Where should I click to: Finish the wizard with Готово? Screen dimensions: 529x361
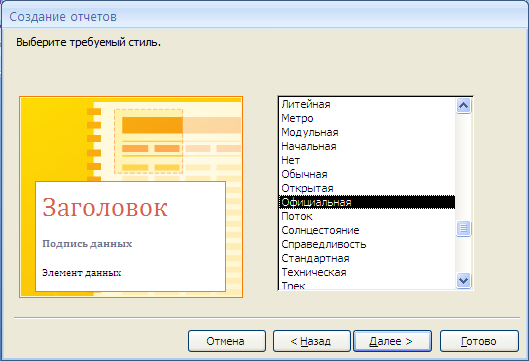(479, 341)
